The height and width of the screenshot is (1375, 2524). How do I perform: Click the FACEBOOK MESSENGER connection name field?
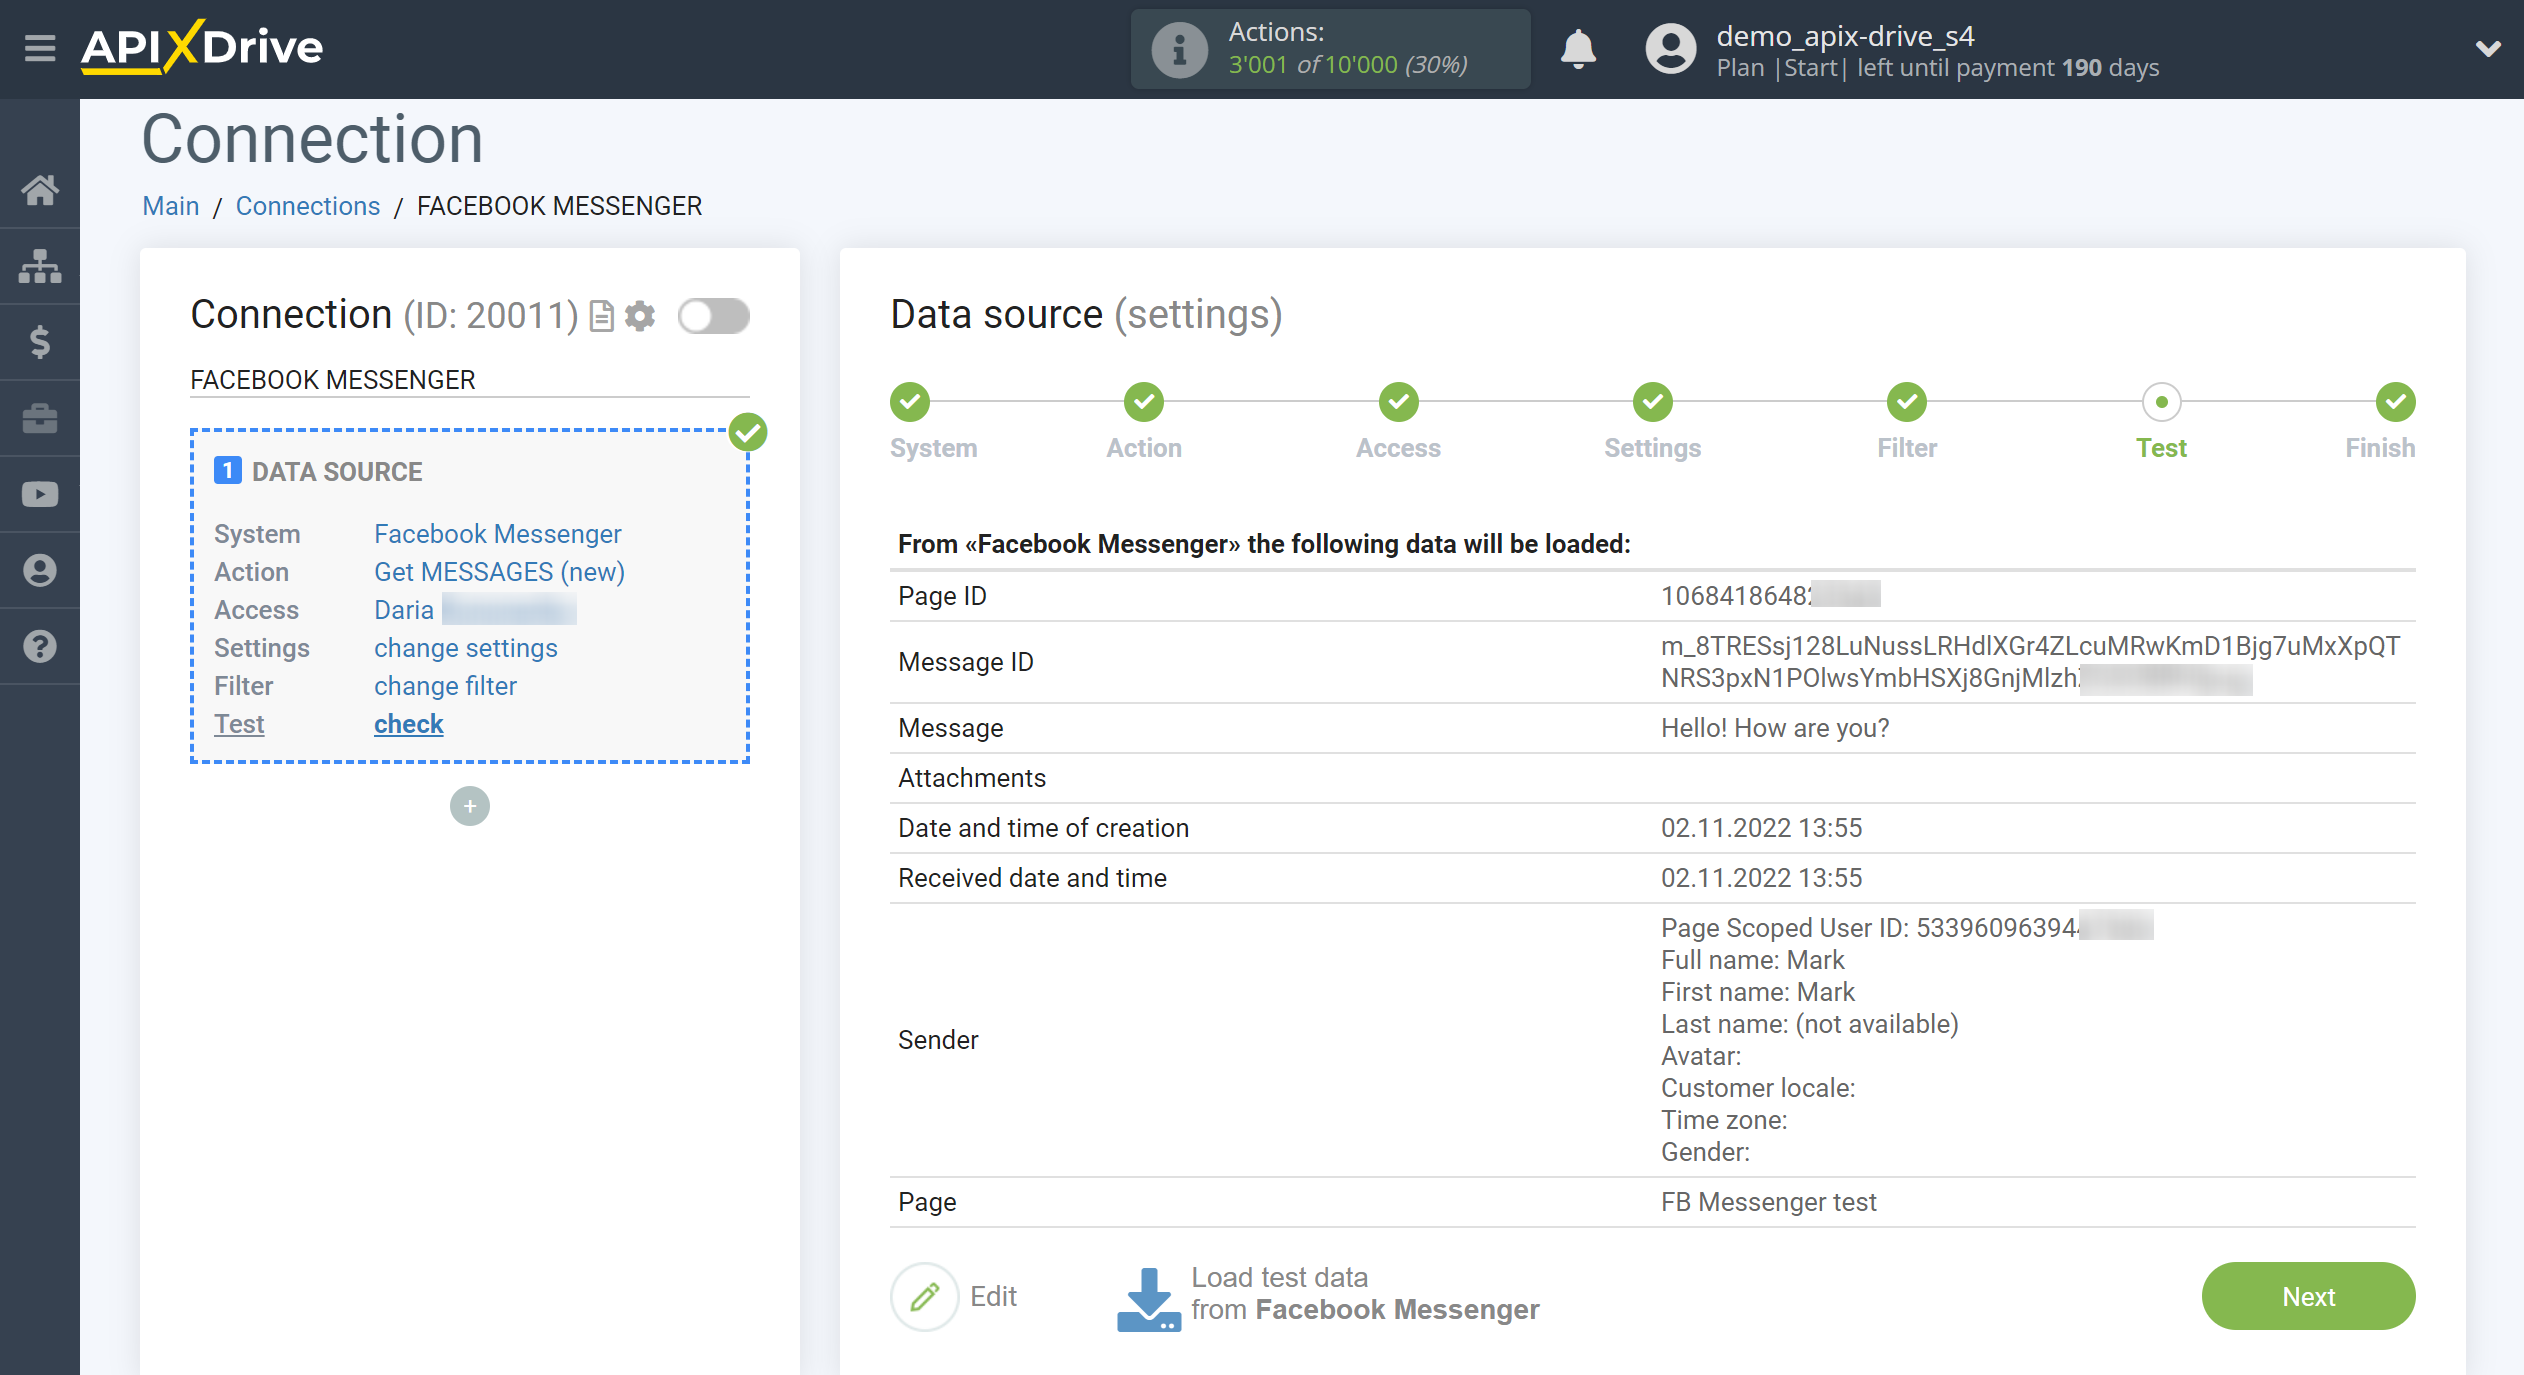click(x=469, y=380)
